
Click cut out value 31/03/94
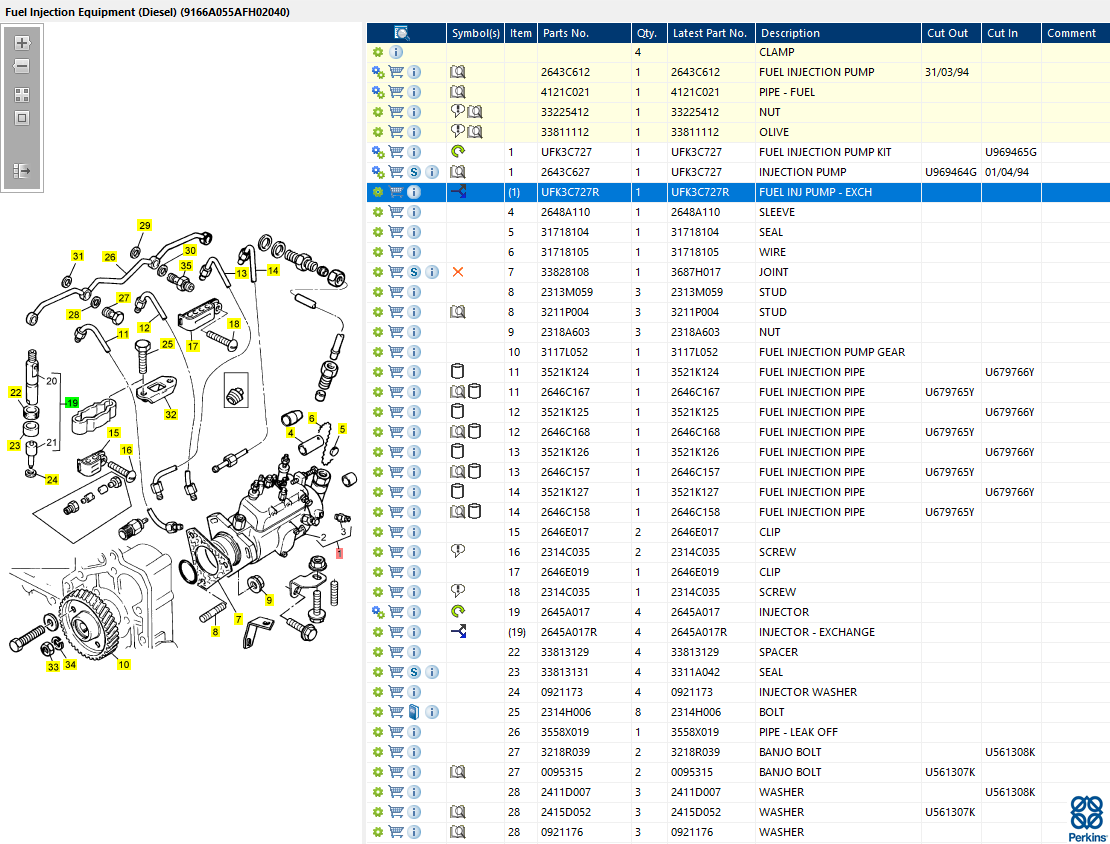(x=947, y=72)
